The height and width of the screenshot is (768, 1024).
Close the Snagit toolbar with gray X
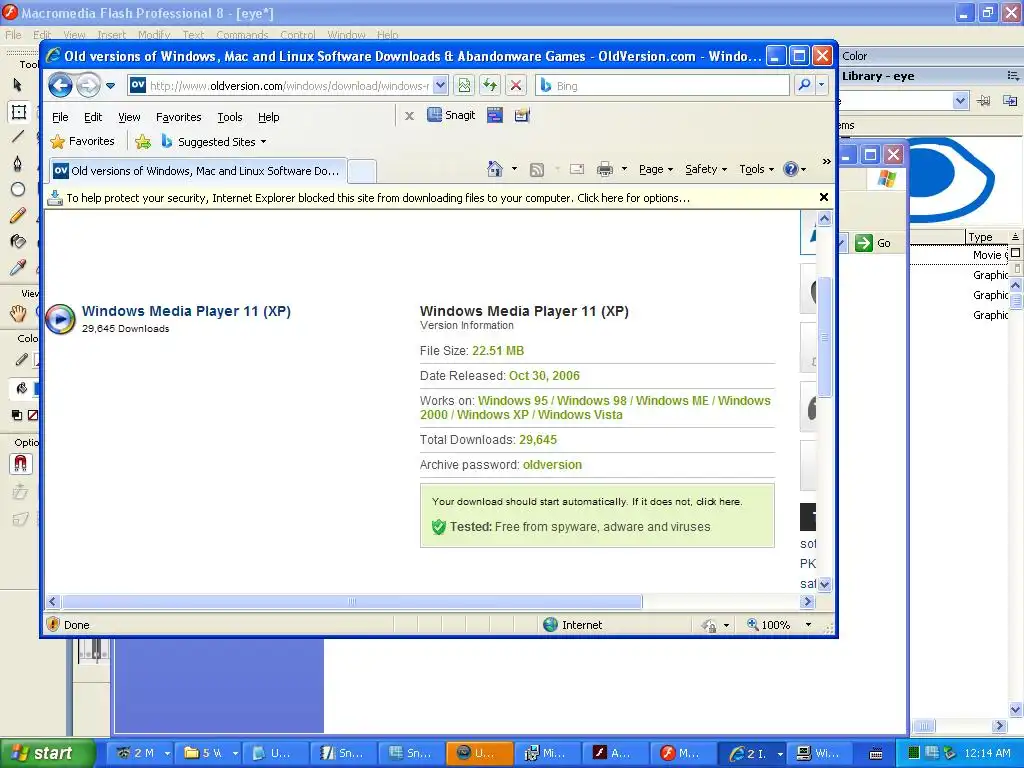(409, 116)
